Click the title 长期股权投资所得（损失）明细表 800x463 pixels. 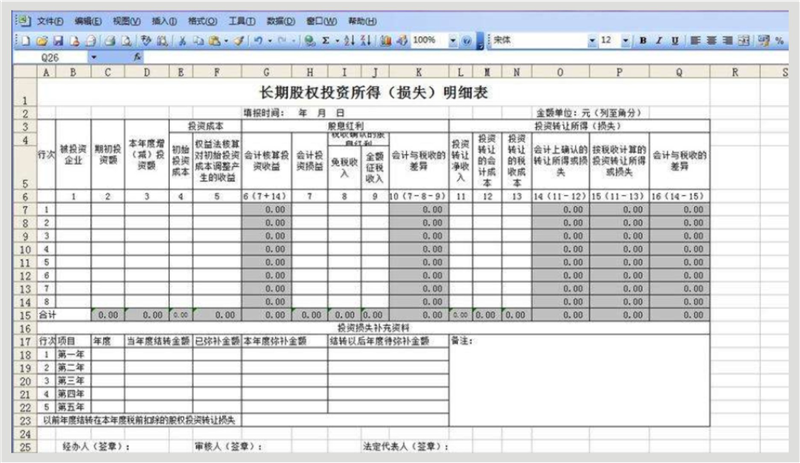(x=373, y=92)
